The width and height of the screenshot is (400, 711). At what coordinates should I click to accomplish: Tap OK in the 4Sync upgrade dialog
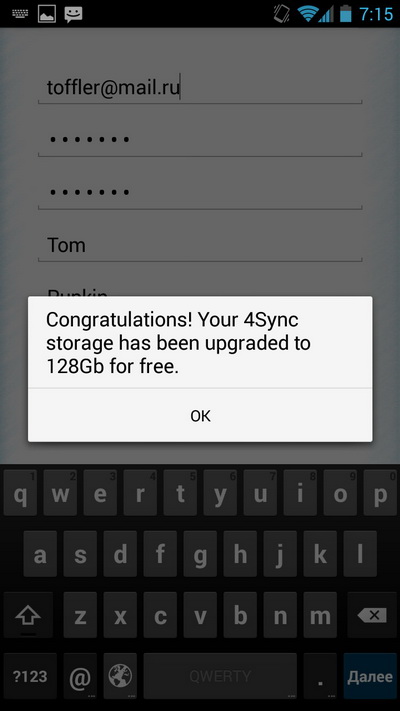tap(200, 415)
